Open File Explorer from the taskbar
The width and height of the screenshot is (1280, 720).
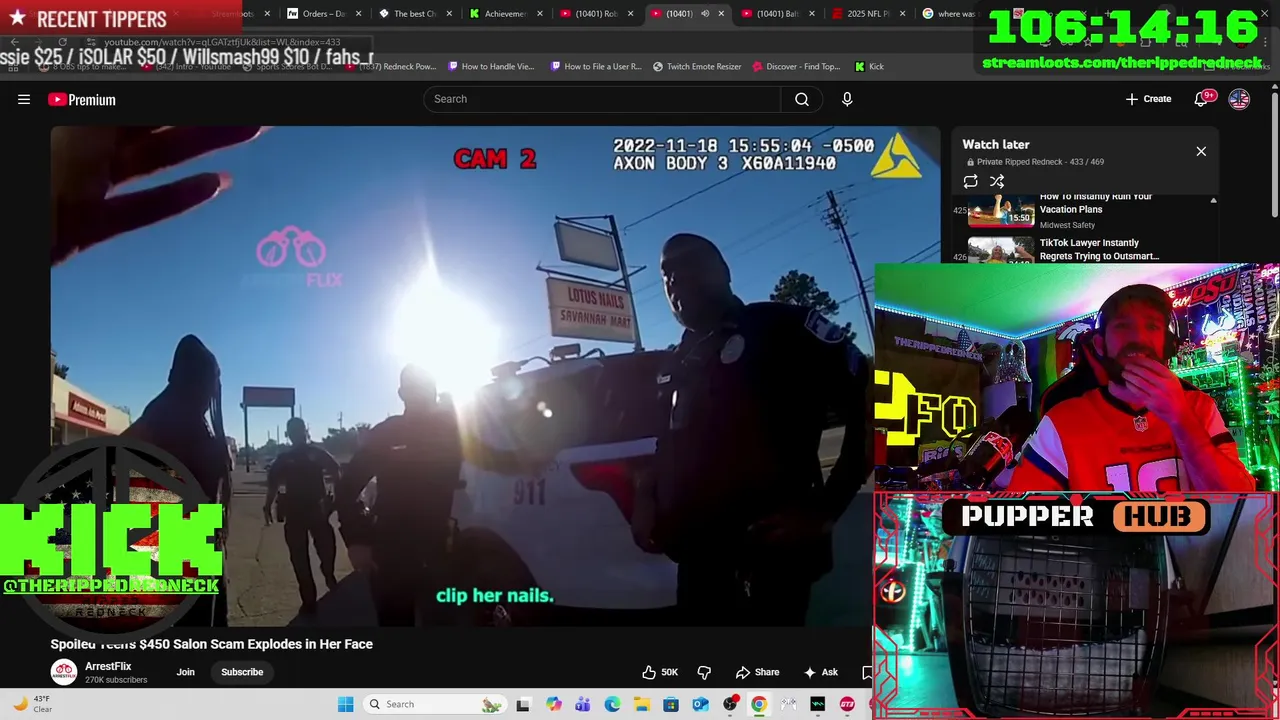[x=641, y=704]
